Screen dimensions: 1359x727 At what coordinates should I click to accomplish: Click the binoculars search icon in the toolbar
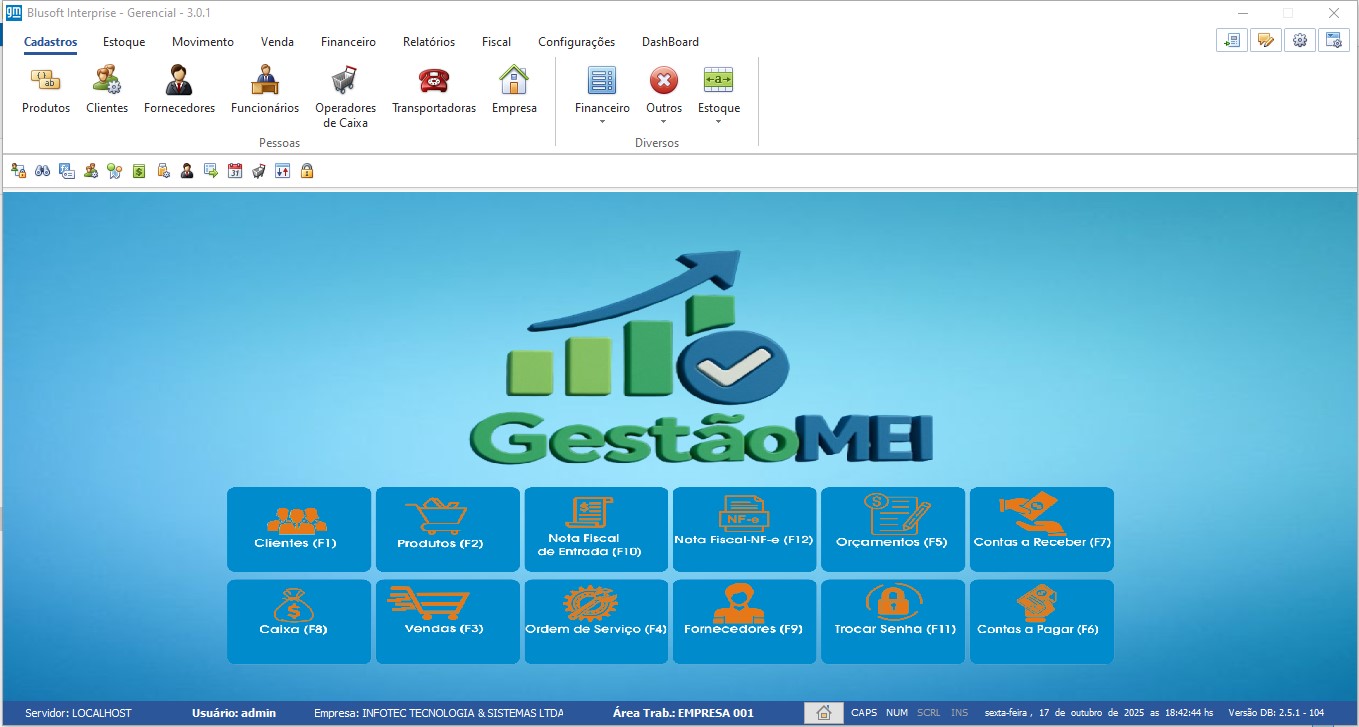click(x=43, y=171)
